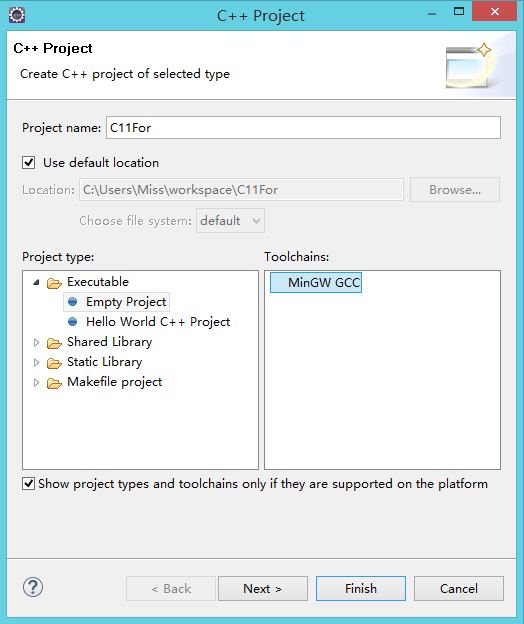The width and height of the screenshot is (524, 624).
Task: Expand the Static Library node
Action: tap(36, 362)
